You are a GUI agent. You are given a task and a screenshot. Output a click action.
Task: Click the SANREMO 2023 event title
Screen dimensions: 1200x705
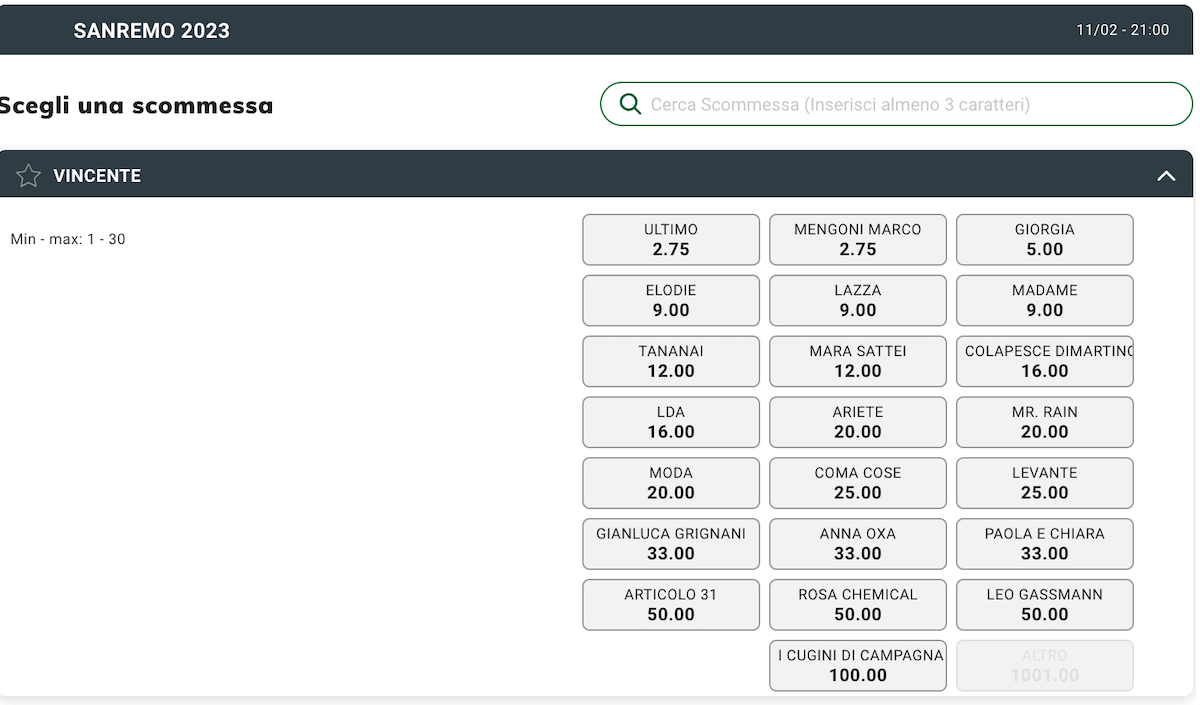152,31
